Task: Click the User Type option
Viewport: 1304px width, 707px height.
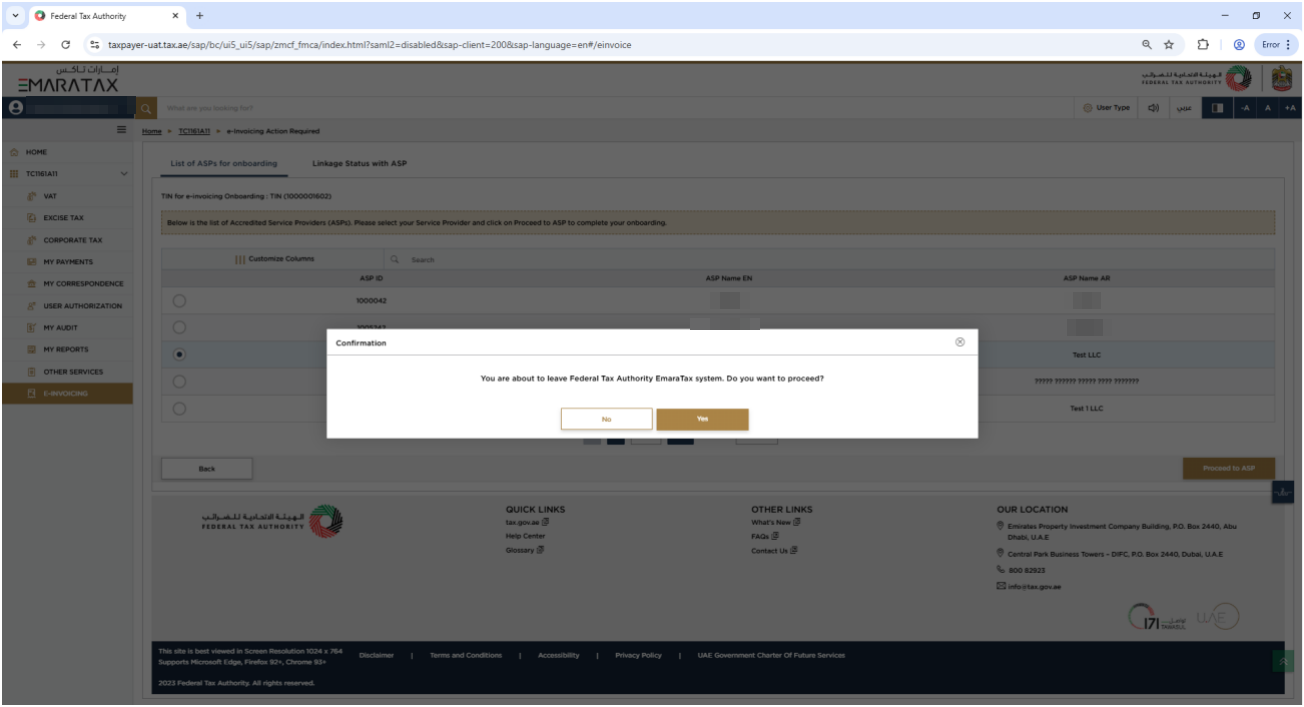Action: (x=1106, y=107)
